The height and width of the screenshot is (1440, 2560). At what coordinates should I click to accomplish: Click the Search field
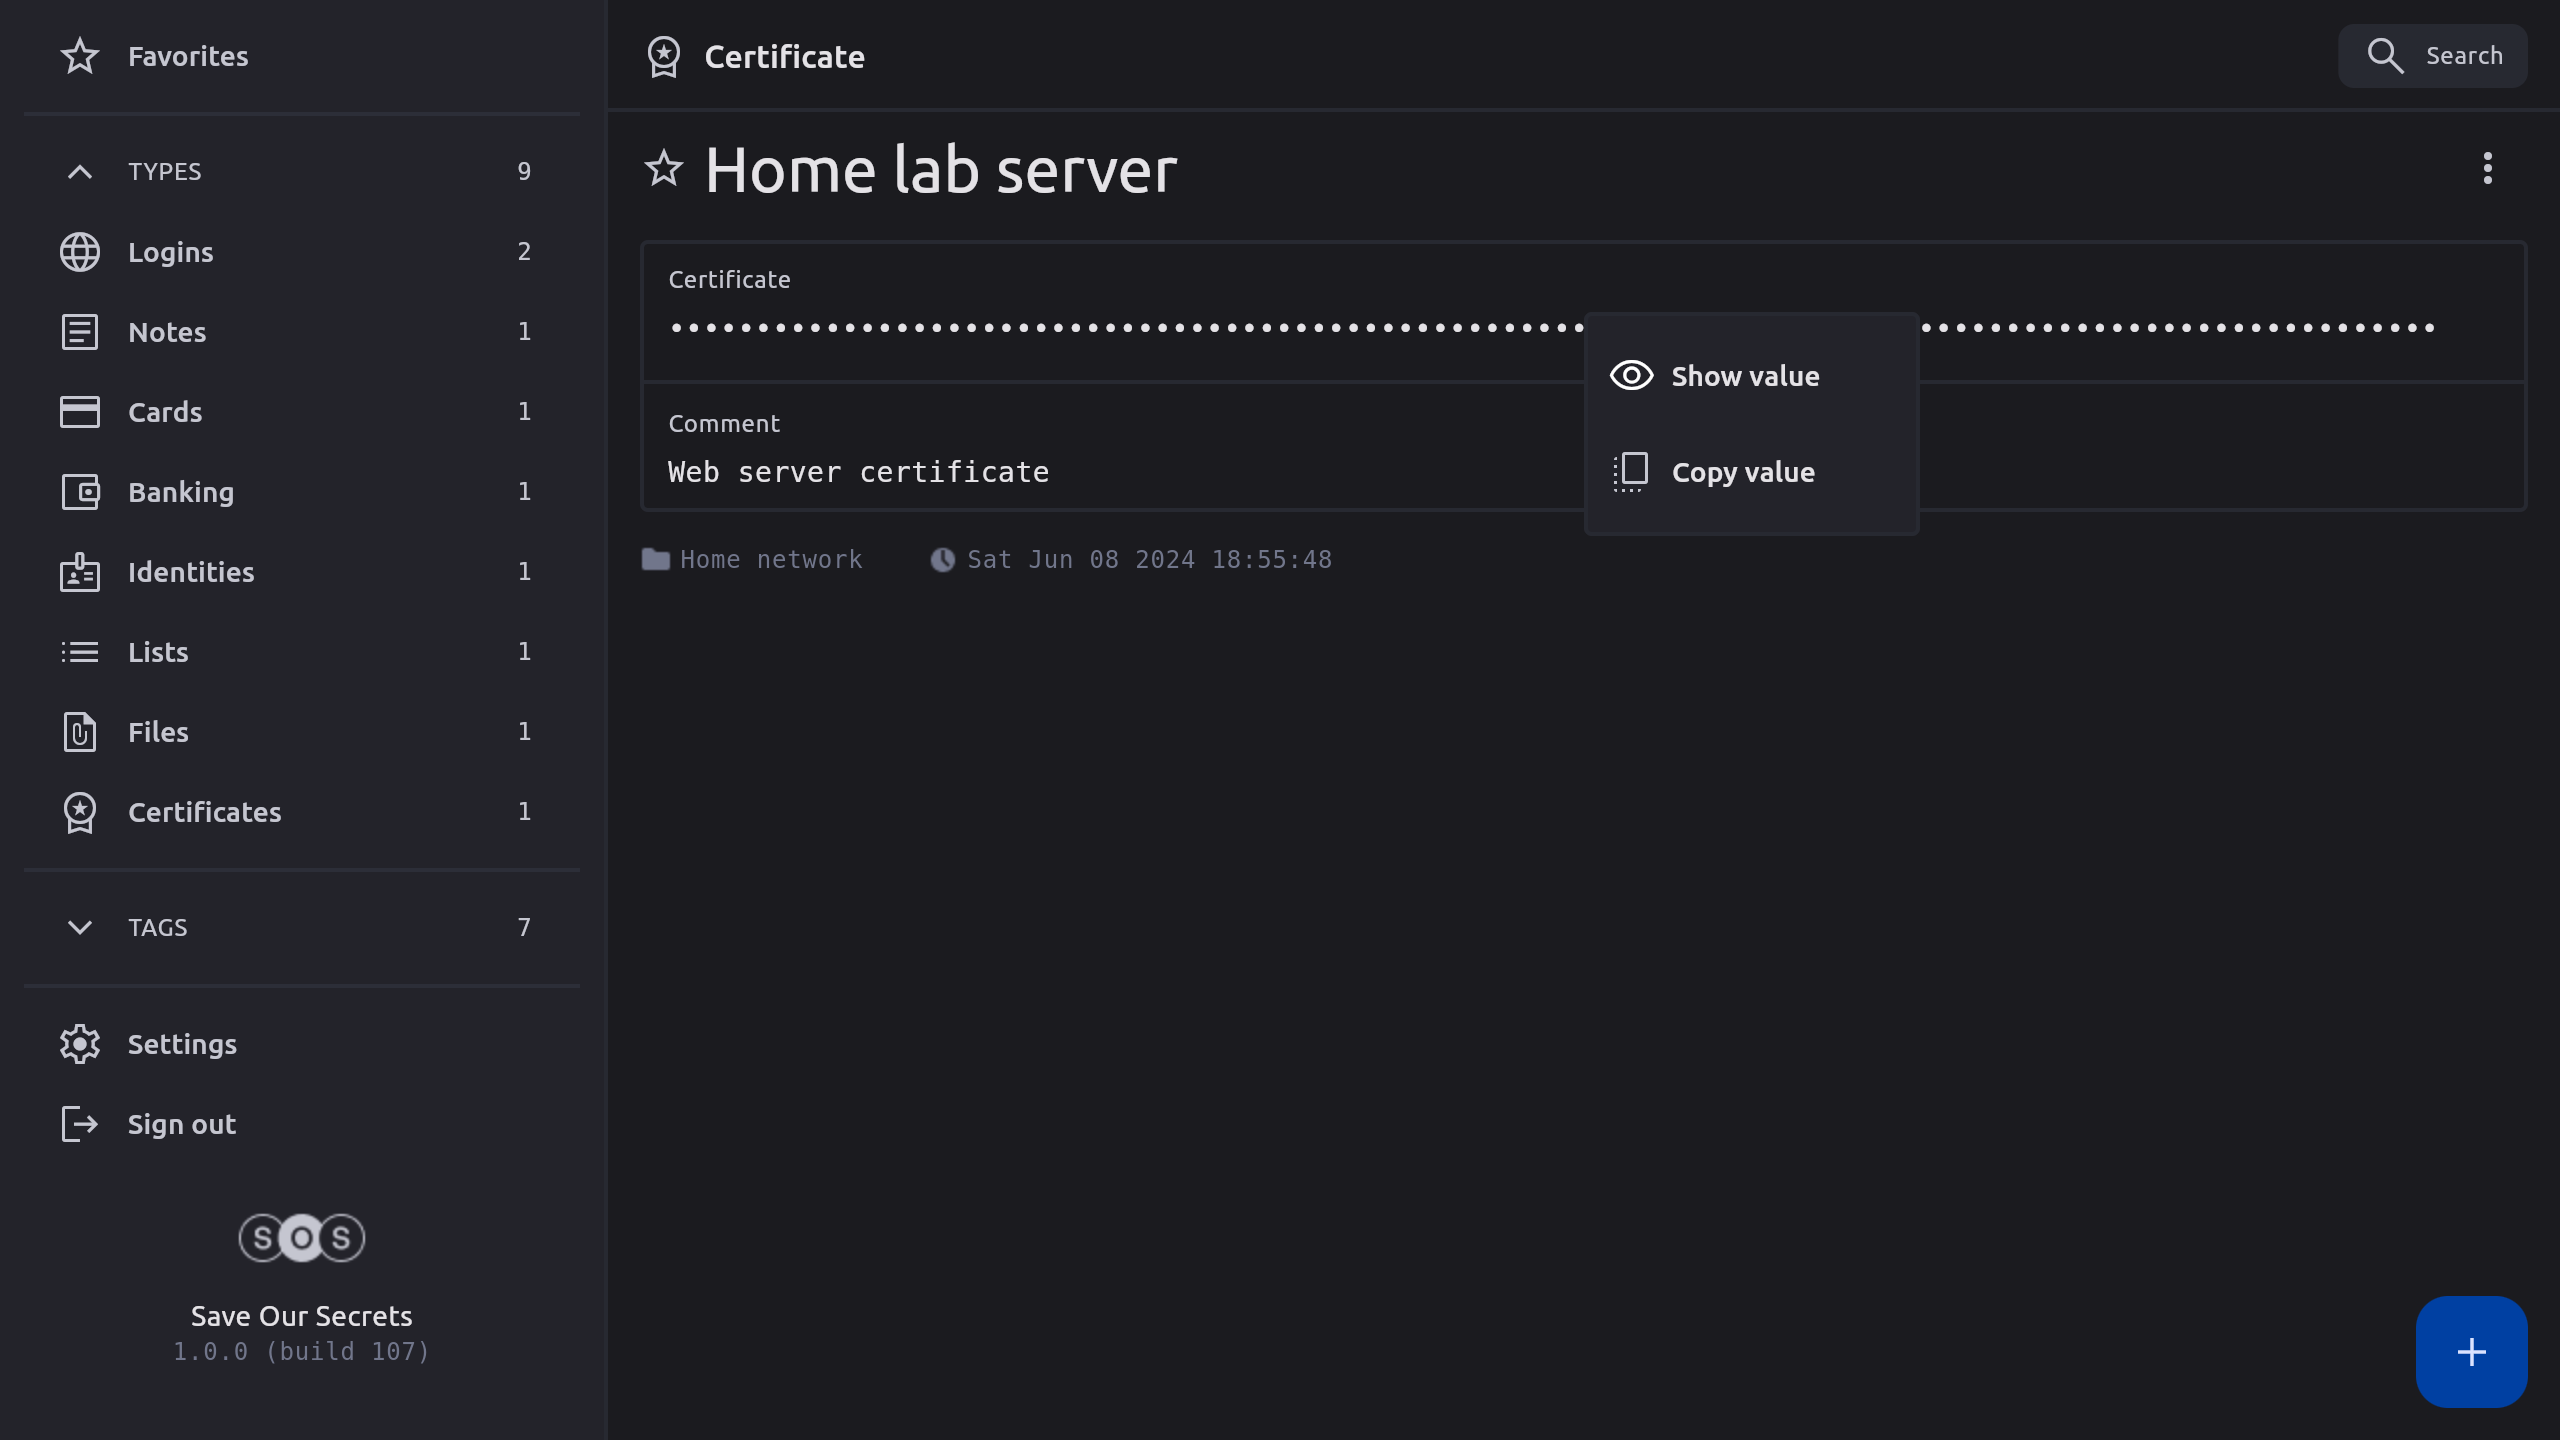2433,56
